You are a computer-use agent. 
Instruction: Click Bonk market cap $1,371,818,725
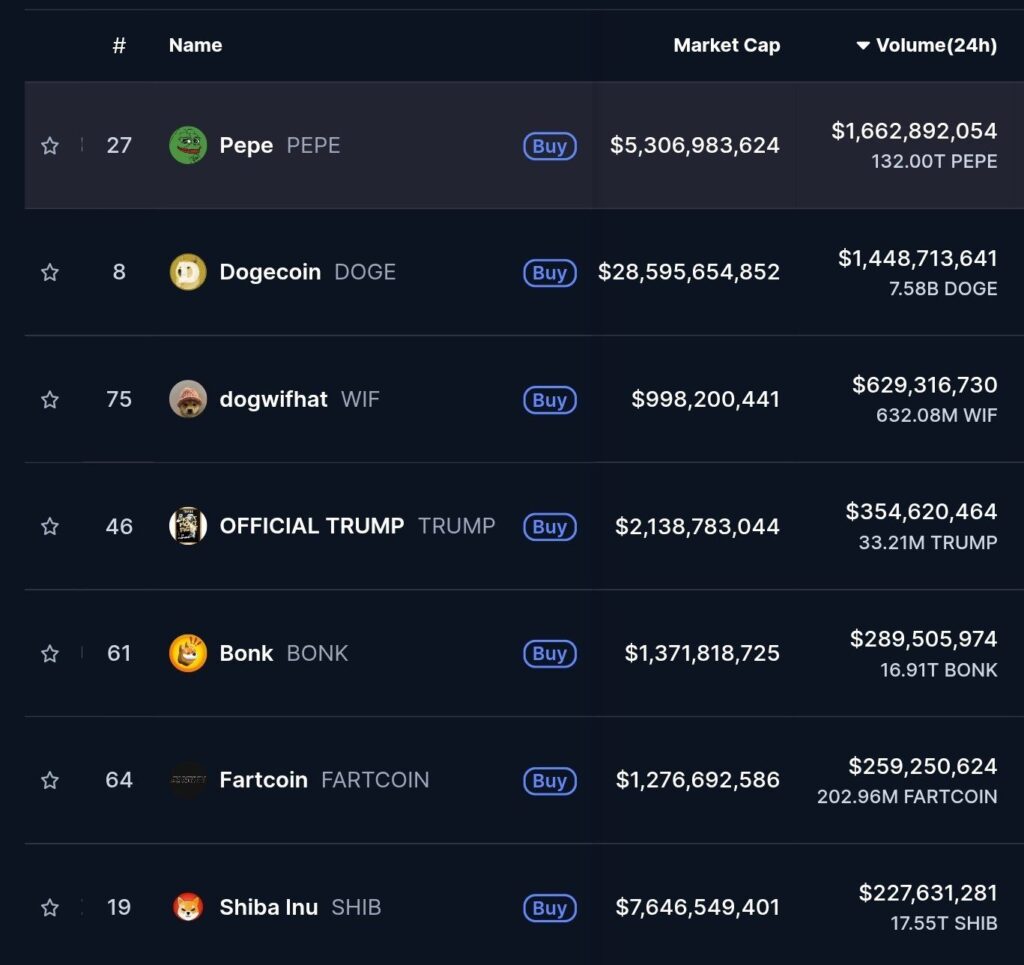[x=702, y=653]
